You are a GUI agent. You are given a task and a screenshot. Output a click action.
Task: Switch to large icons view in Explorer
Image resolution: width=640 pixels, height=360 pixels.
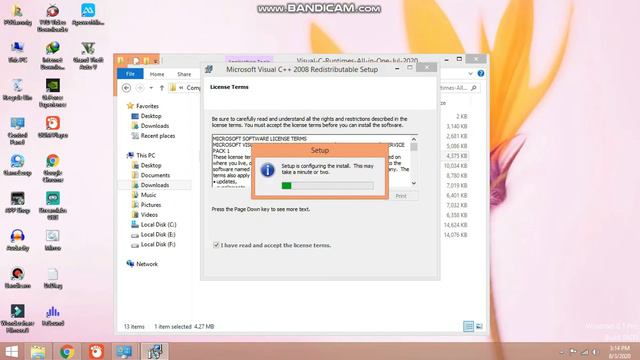[479, 326]
